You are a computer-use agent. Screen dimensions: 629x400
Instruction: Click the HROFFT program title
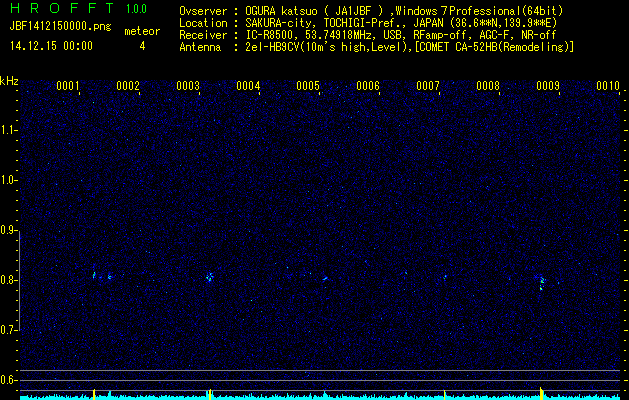tap(62, 8)
